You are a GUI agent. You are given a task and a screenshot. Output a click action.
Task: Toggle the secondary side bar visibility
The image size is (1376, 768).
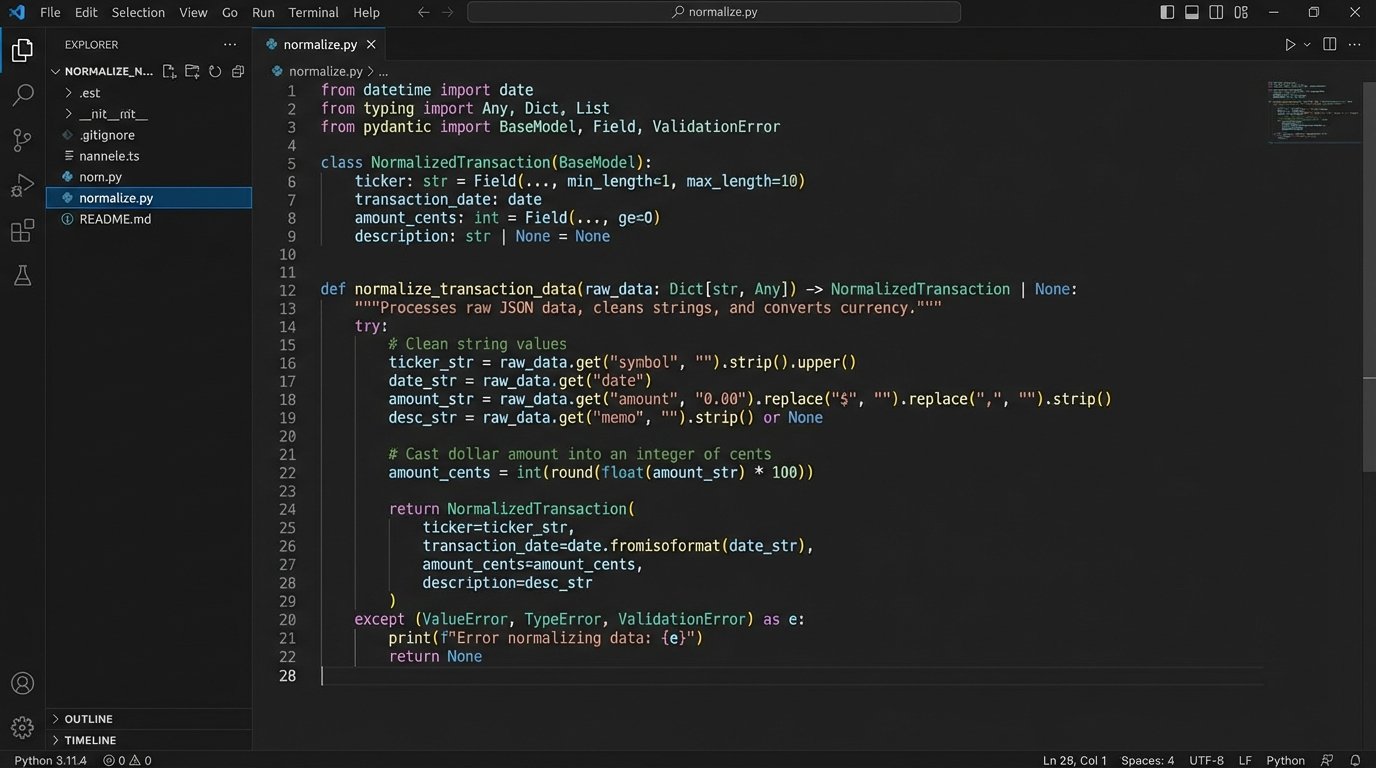pos(1216,13)
